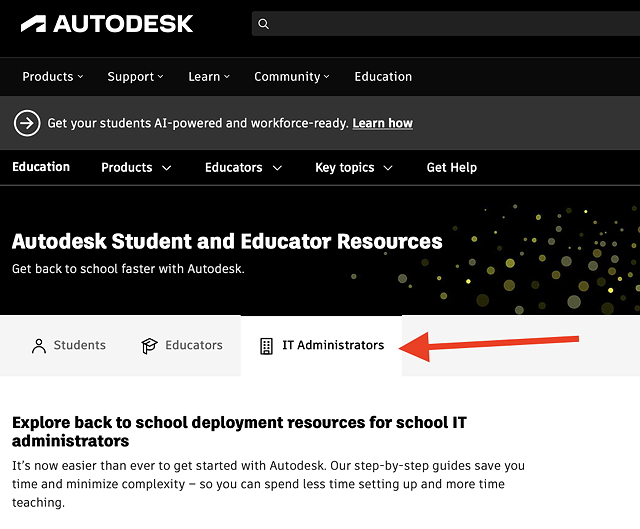Open the Community dropdown menu
Viewport: 640px width, 529px height.
click(x=292, y=77)
